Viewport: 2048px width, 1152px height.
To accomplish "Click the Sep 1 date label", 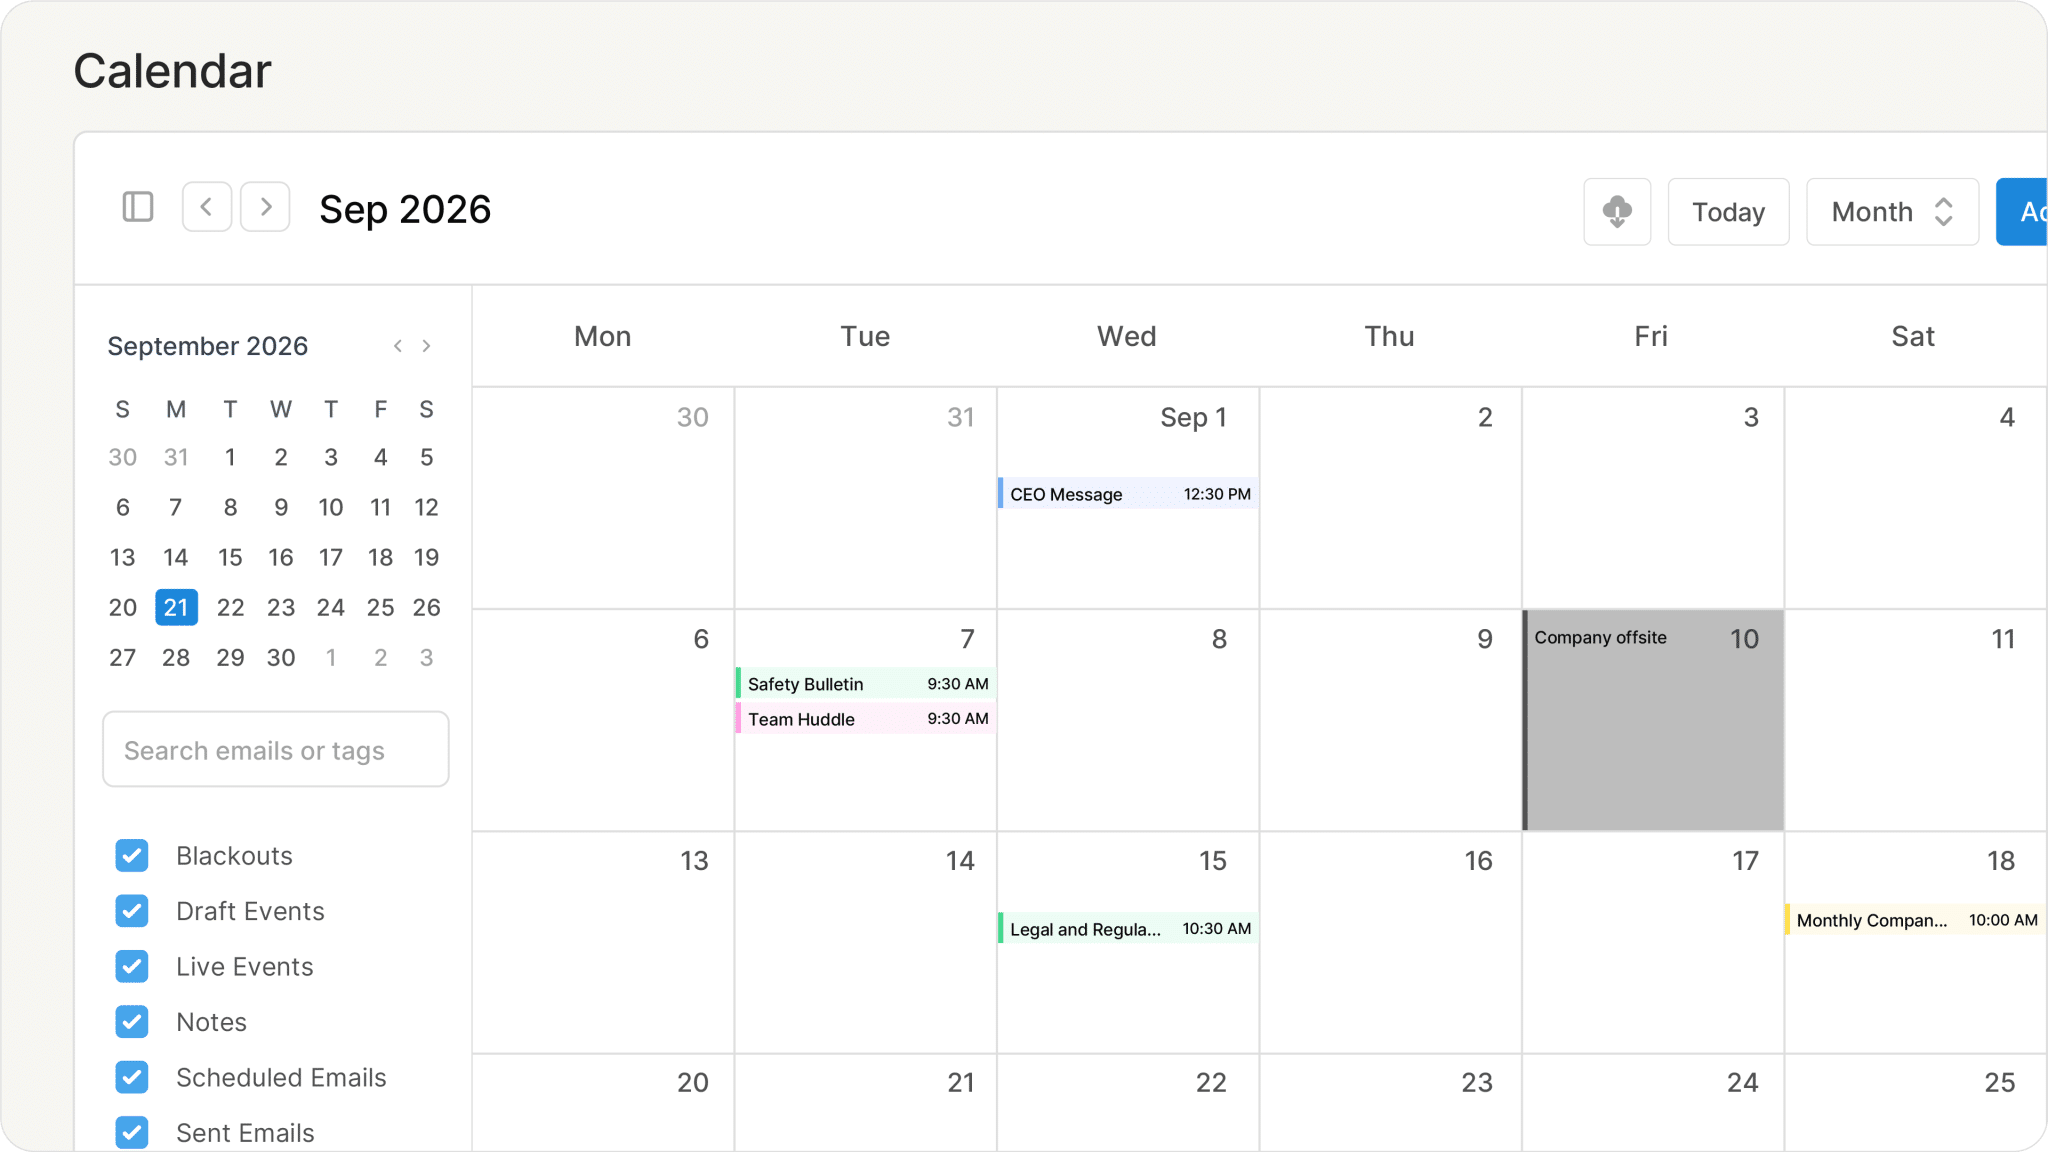I will coord(1193,417).
